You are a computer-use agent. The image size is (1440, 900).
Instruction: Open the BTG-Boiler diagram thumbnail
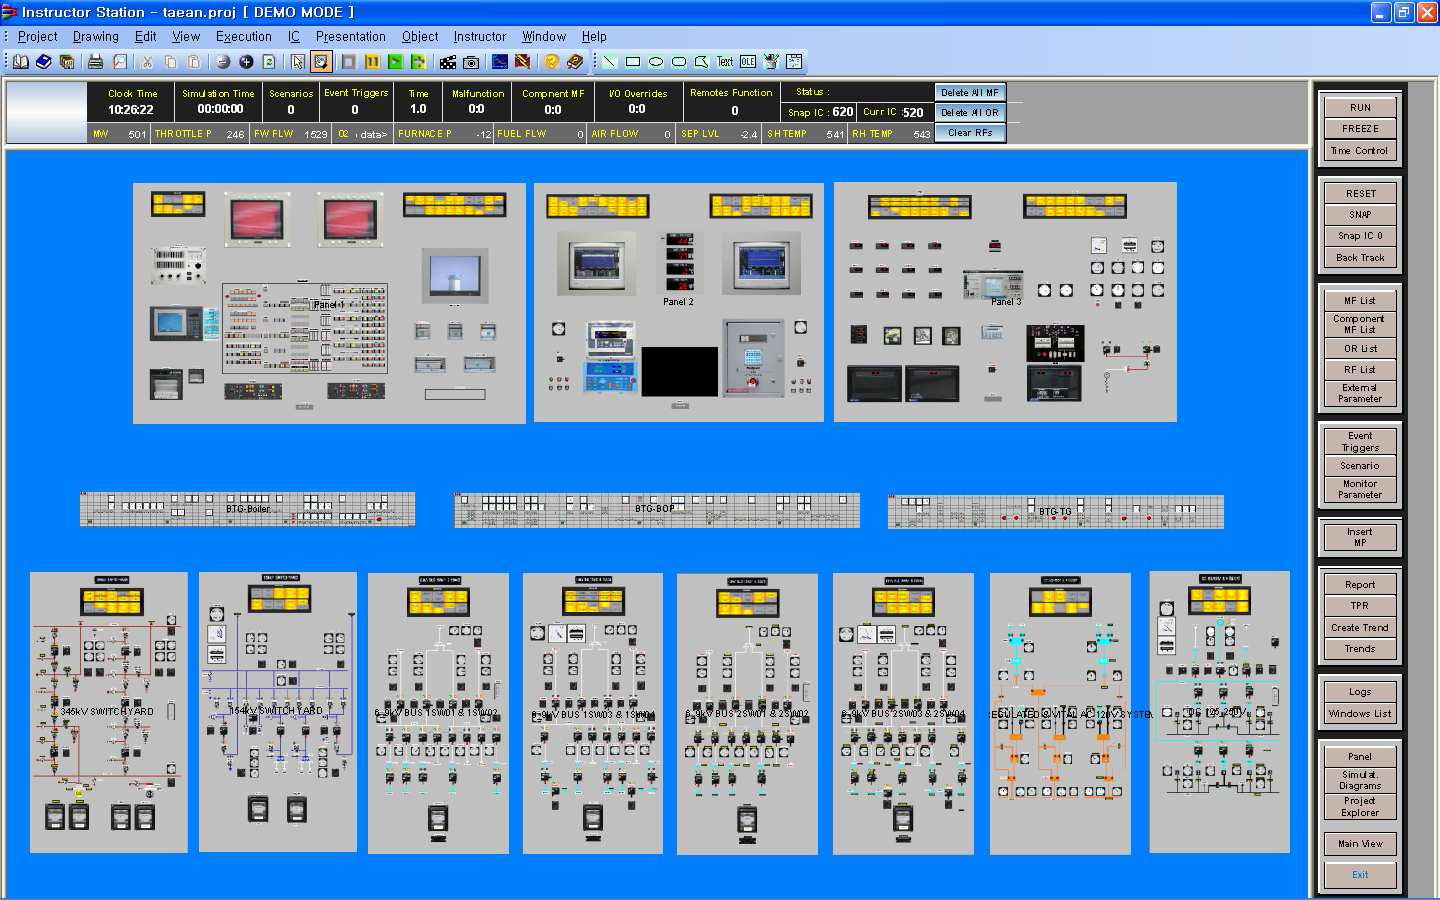(247, 509)
